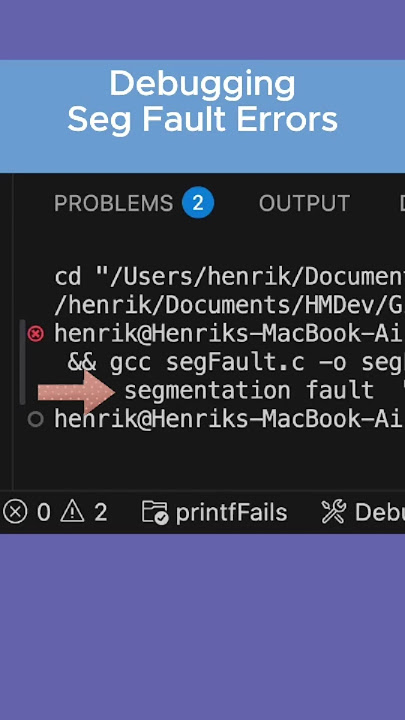Viewport: 405px width, 720px height.
Task: Click the Debugging Seg Fault Errors title
Action: coord(202,102)
